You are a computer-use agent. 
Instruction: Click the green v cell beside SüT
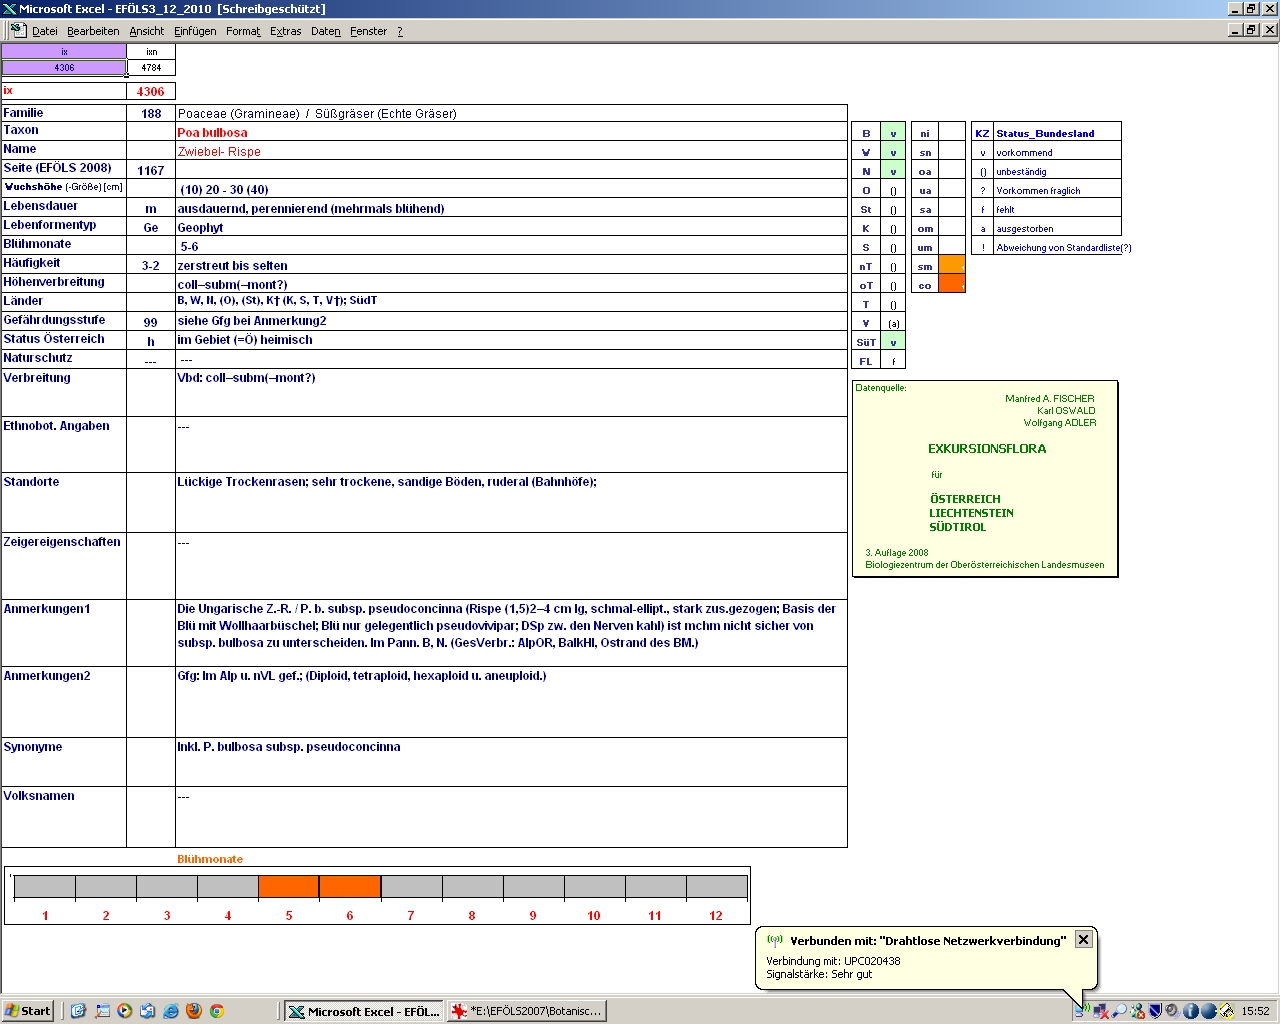[893, 342]
